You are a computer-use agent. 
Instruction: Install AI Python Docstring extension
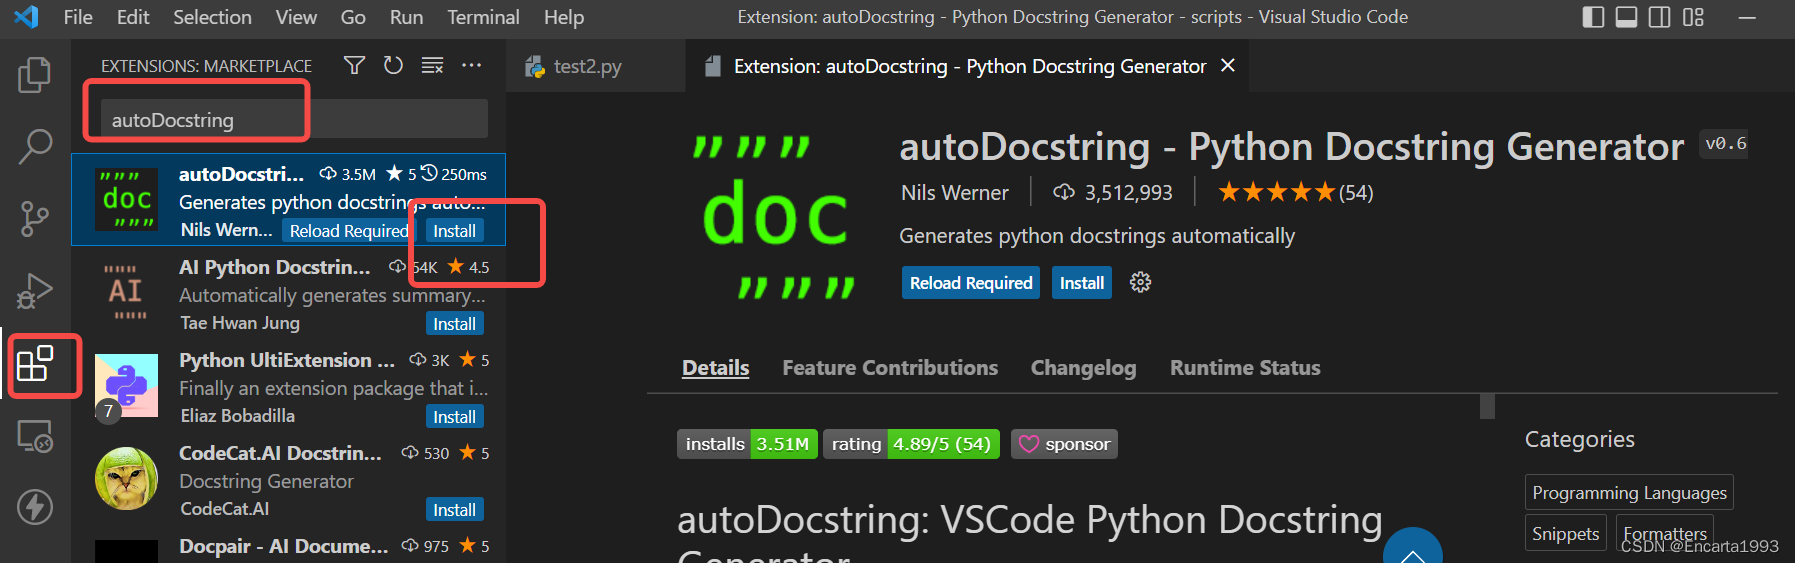(x=454, y=324)
